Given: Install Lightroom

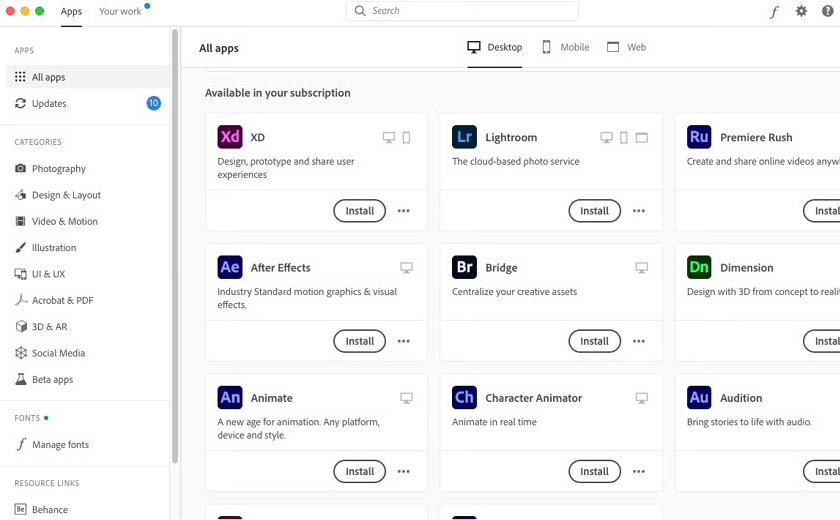Looking at the screenshot, I should coord(594,211).
